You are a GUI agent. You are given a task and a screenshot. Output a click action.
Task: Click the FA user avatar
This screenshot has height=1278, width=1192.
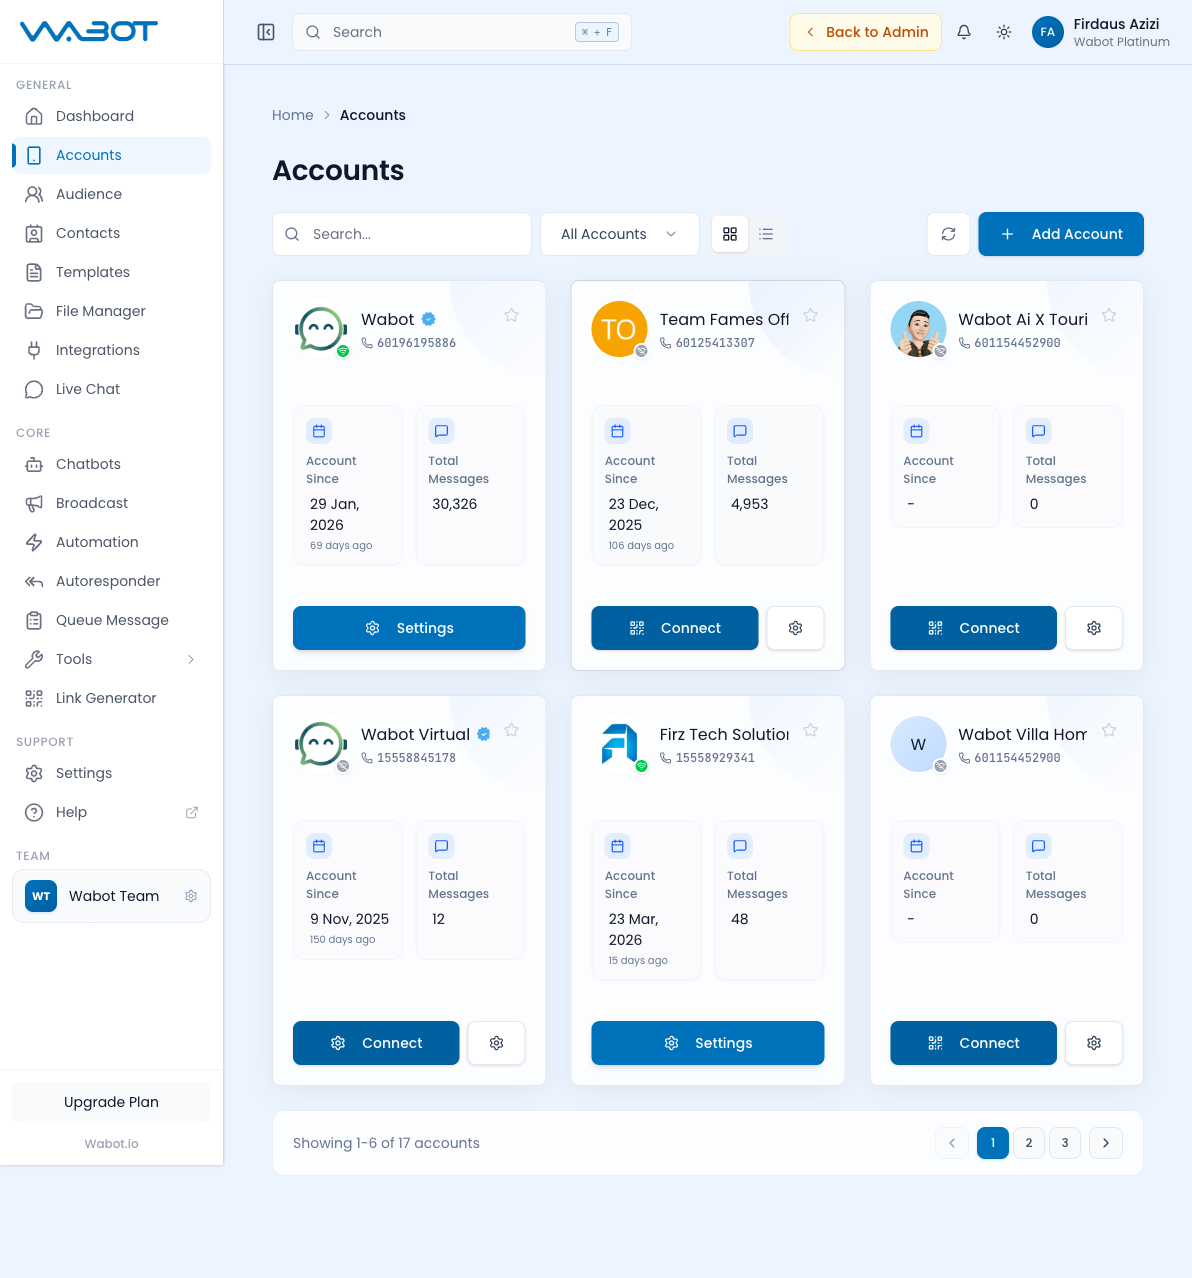pos(1048,32)
